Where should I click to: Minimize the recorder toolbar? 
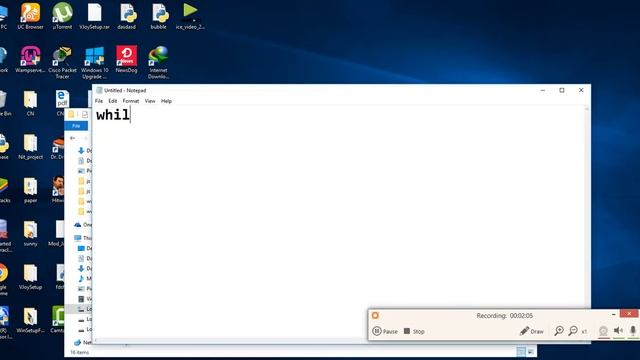[613, 314]
